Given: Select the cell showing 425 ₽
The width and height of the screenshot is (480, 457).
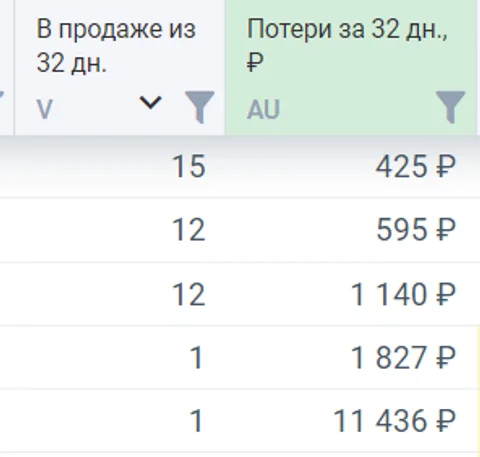Looking at the screenshot, I should coord(416,166).
